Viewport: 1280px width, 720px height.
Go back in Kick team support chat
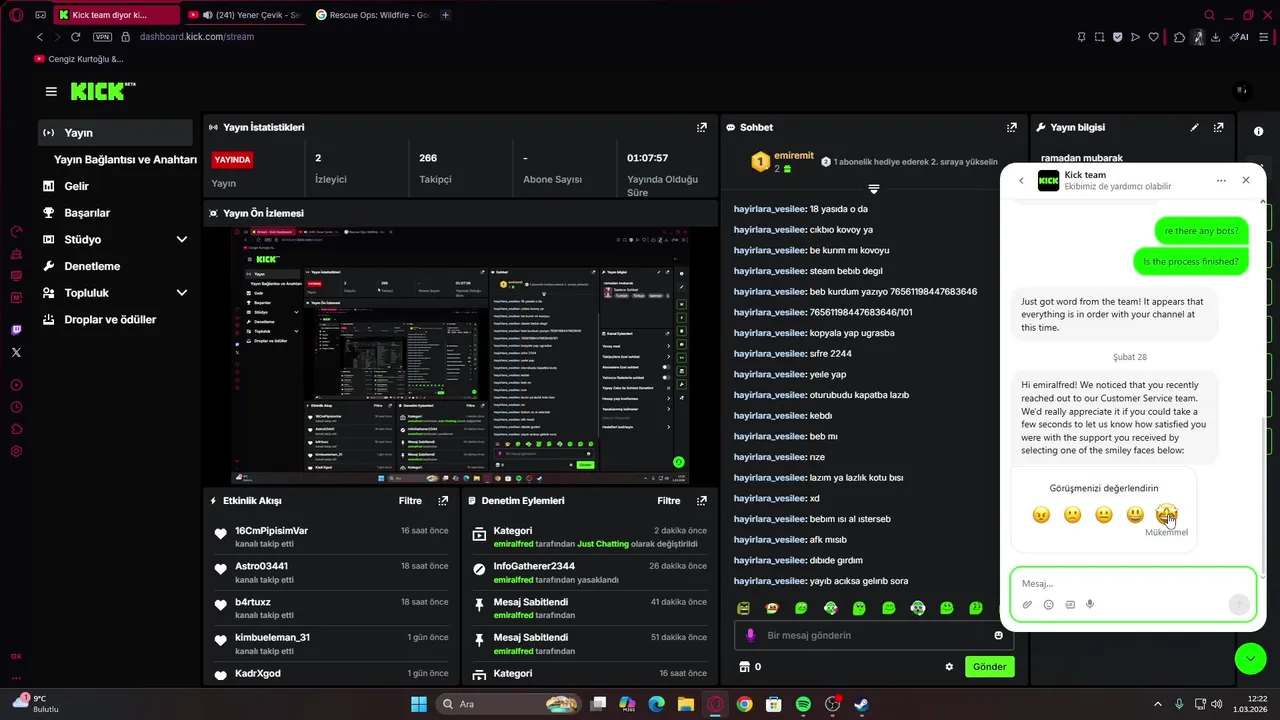point(1021,181)
